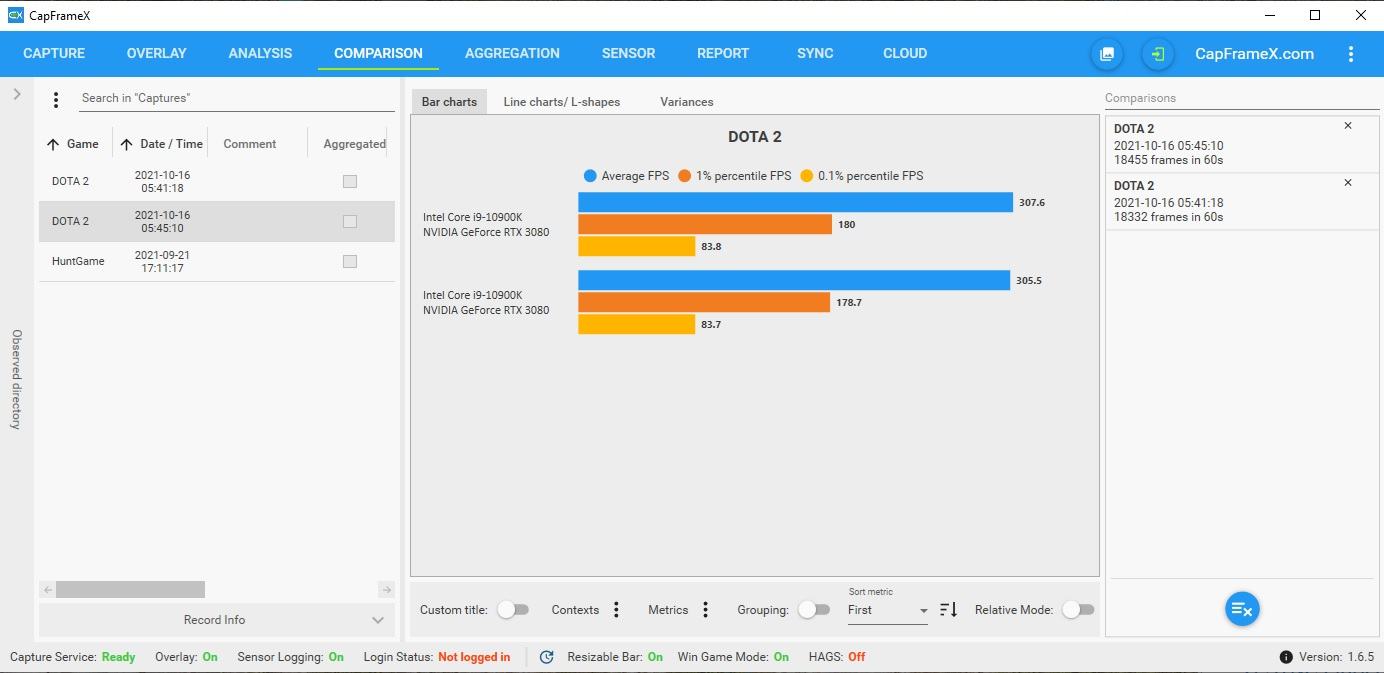This screenshot has height=673, width=1384.
Task: Check Aggregated box for DOTA 2 05:45:10
Action: (349, 222)
